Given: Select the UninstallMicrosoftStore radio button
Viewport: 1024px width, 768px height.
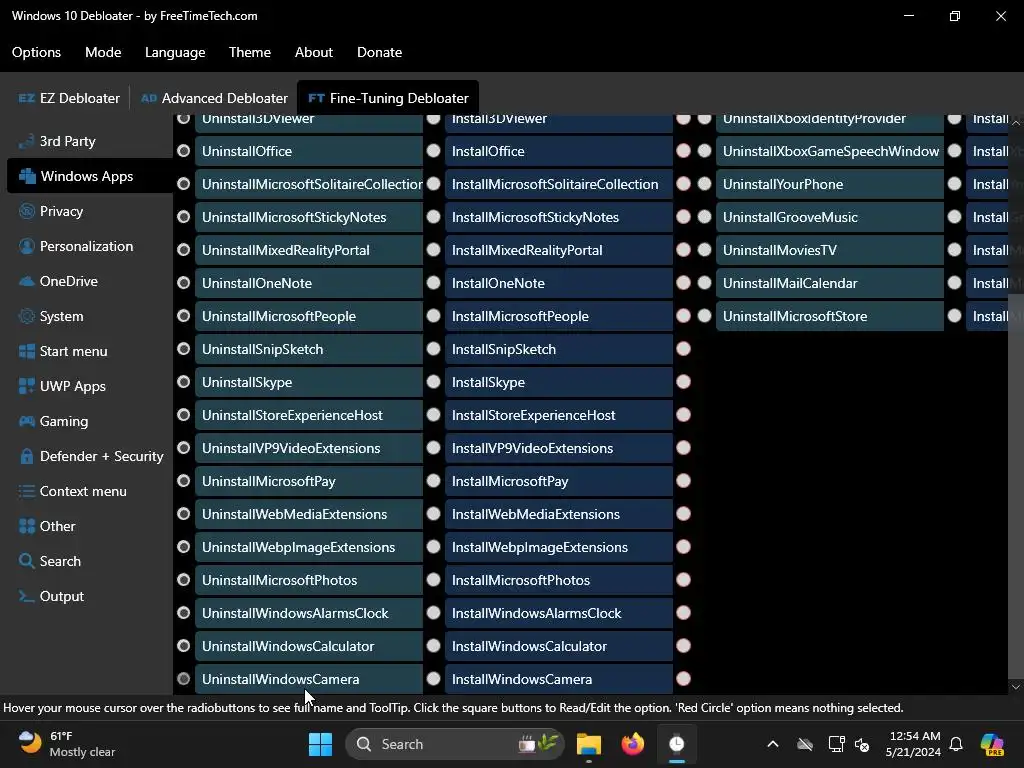Looking at the screenshot, I should (x=705, y=316).
